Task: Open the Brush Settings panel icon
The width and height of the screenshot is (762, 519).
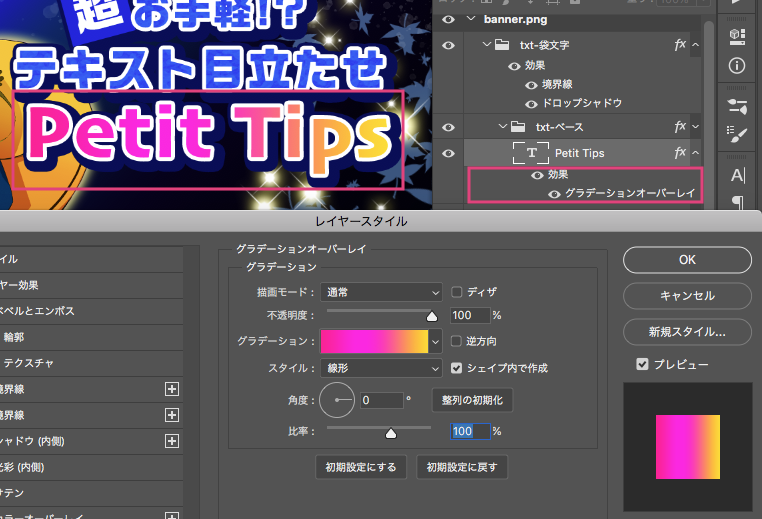Action: point(737,134)
